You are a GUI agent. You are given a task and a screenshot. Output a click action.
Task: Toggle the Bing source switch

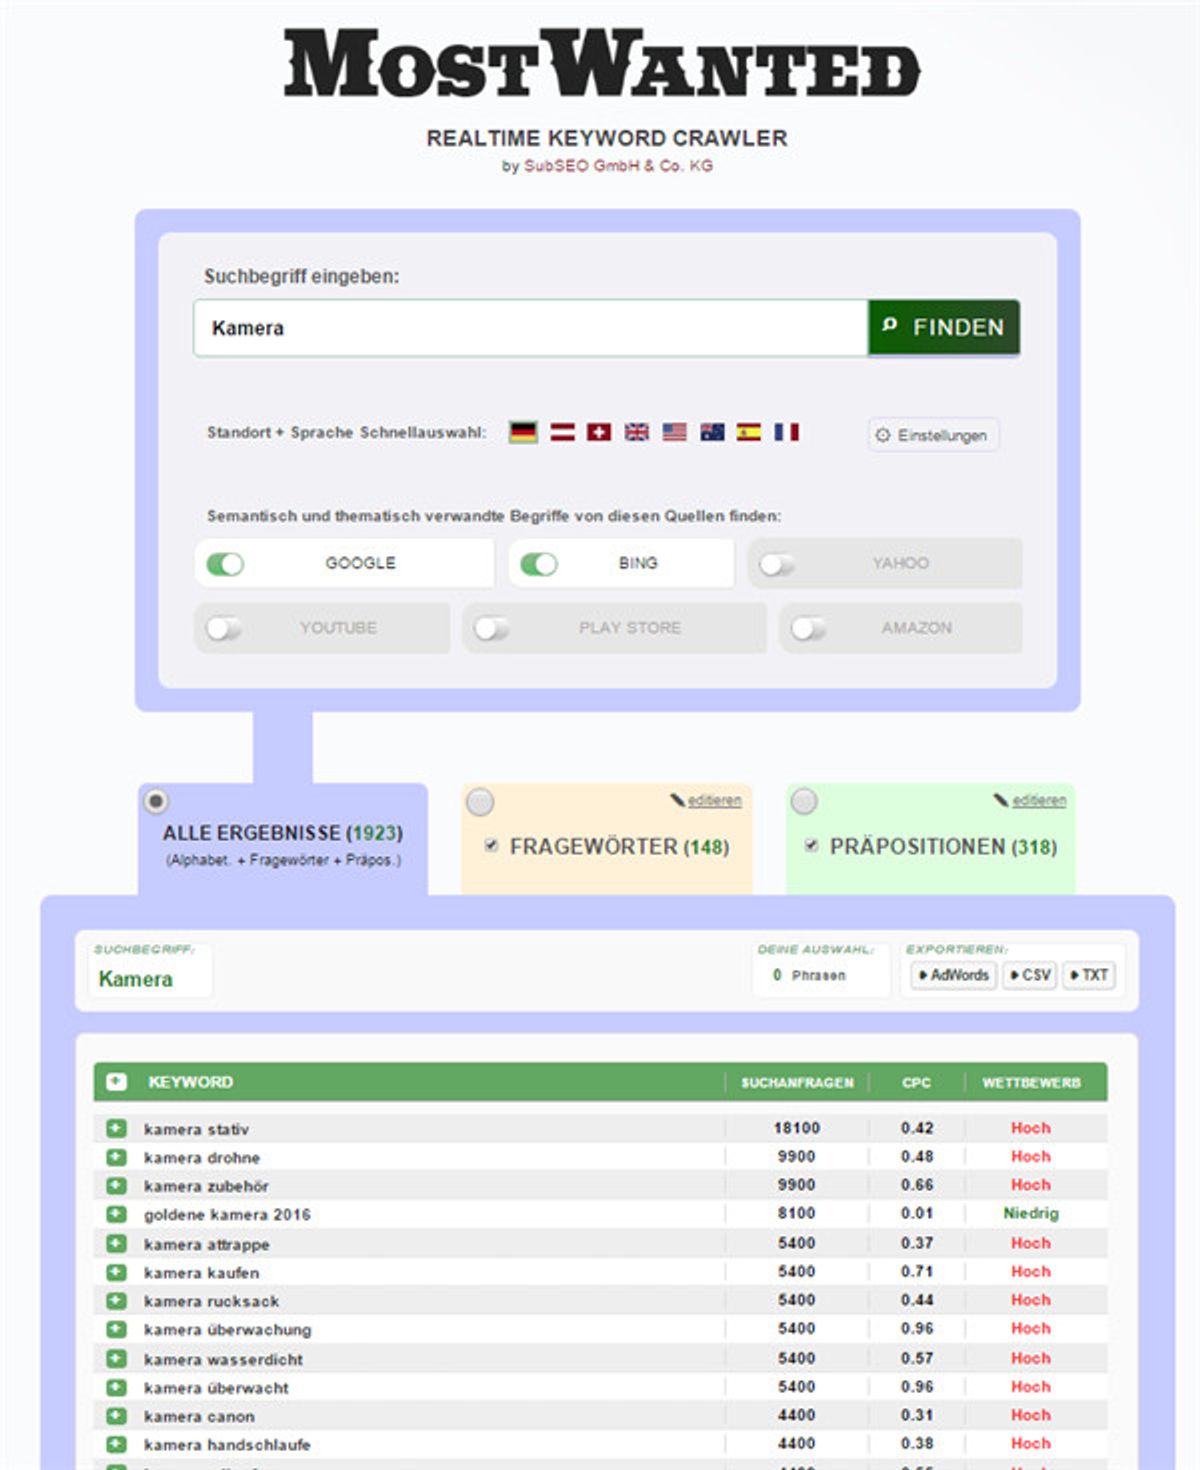click(539, 564)
